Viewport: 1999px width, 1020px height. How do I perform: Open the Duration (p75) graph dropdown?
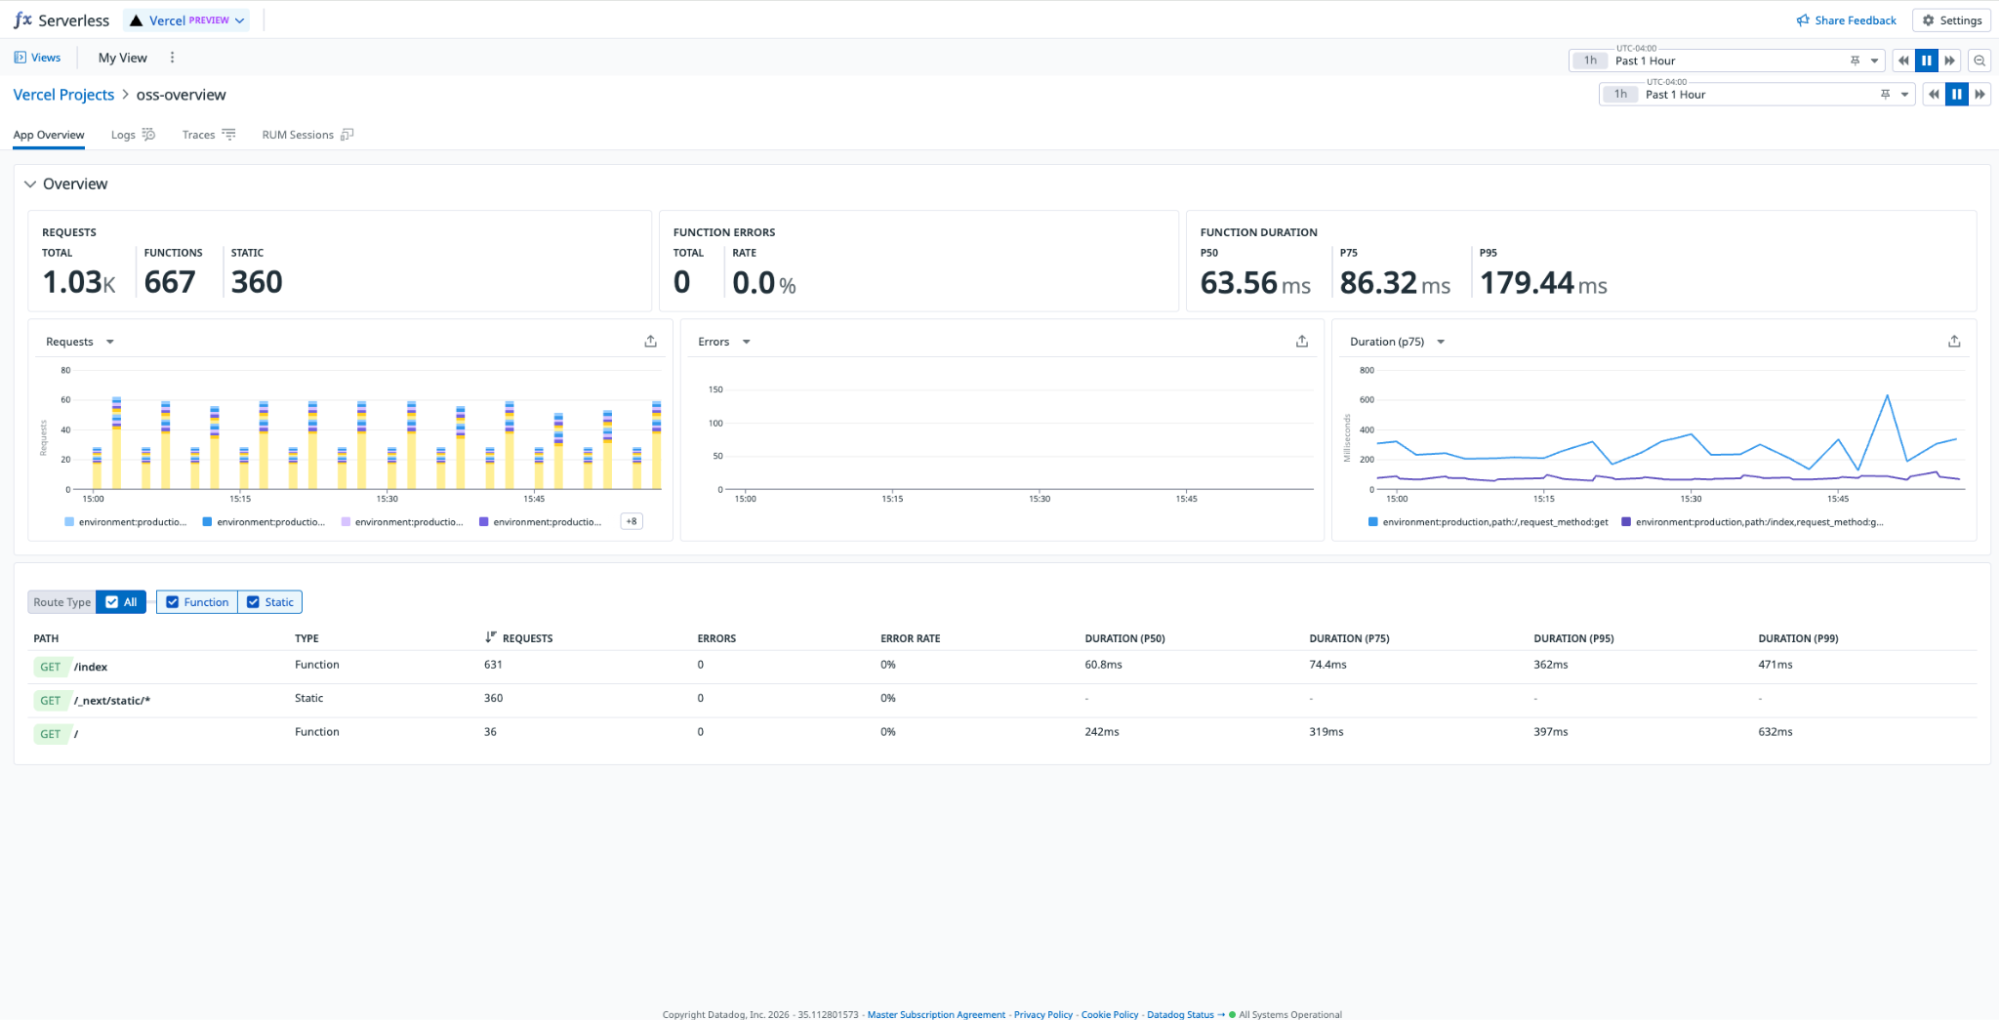(1441, 342)
